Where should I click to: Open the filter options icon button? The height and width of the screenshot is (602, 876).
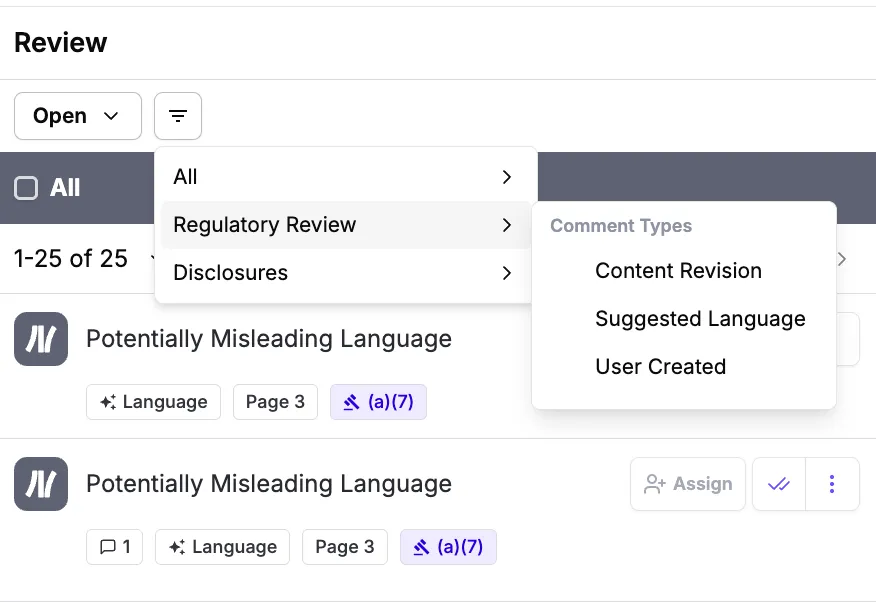point(178,116)
